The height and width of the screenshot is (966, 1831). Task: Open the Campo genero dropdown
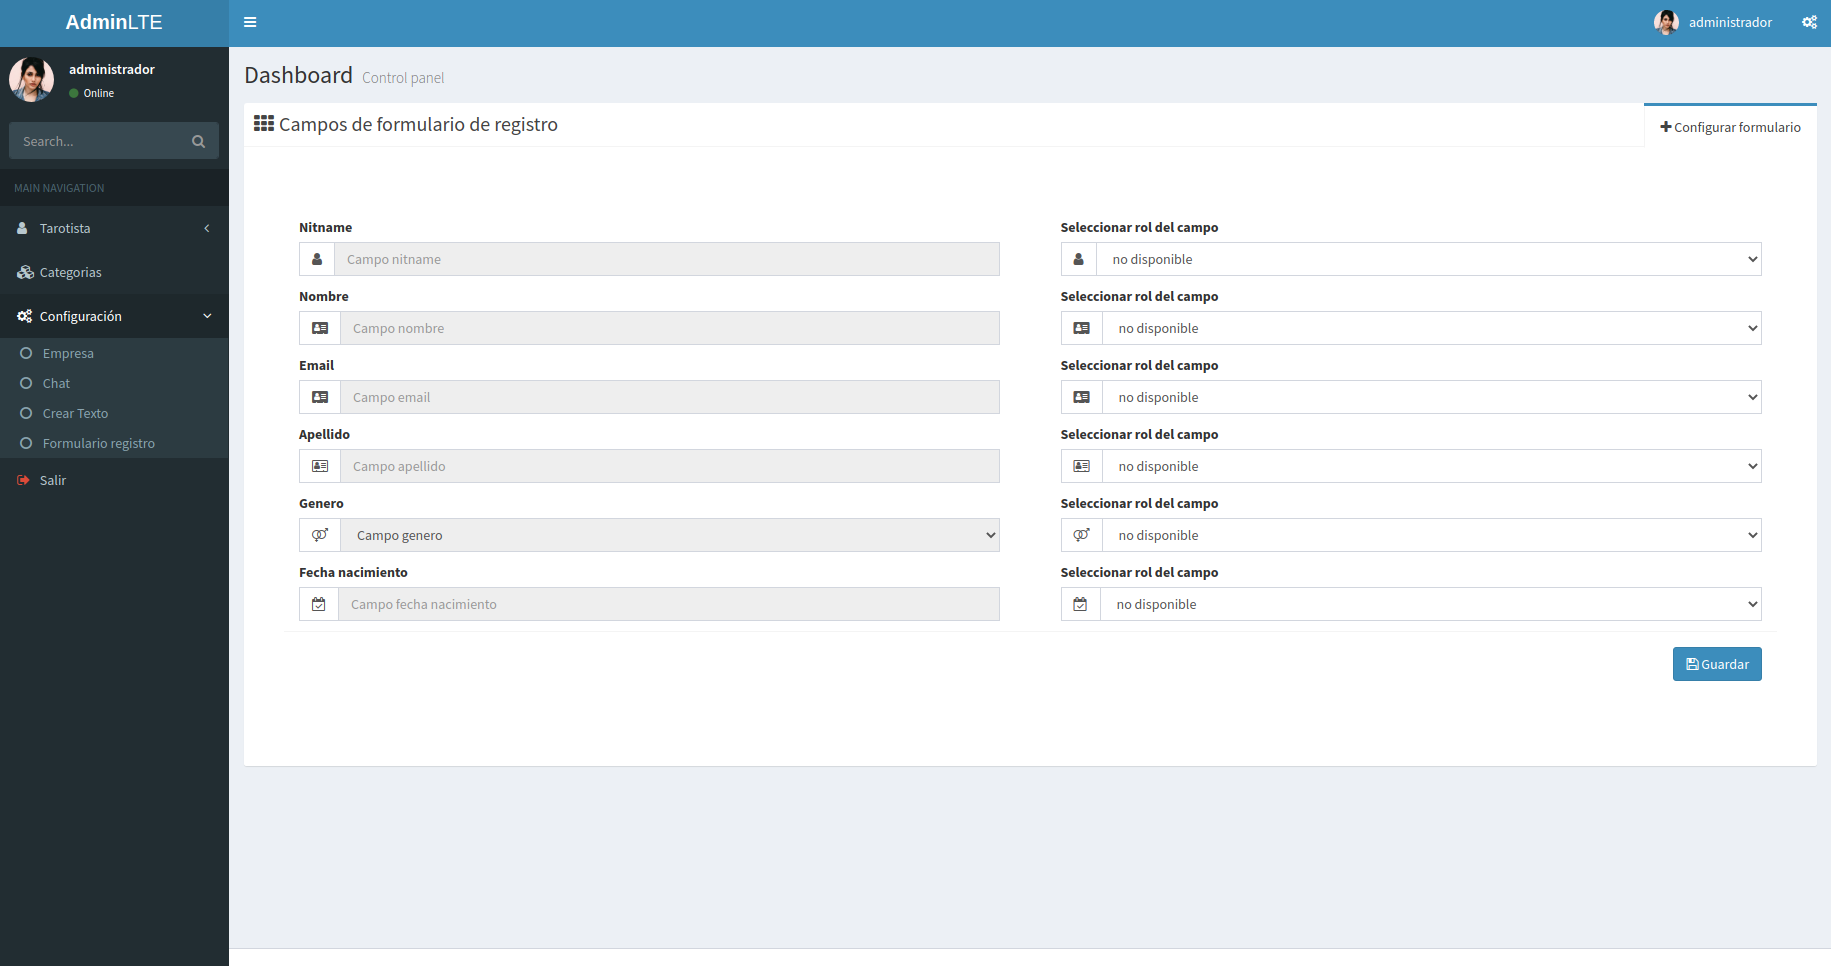[x=669, y=535]
